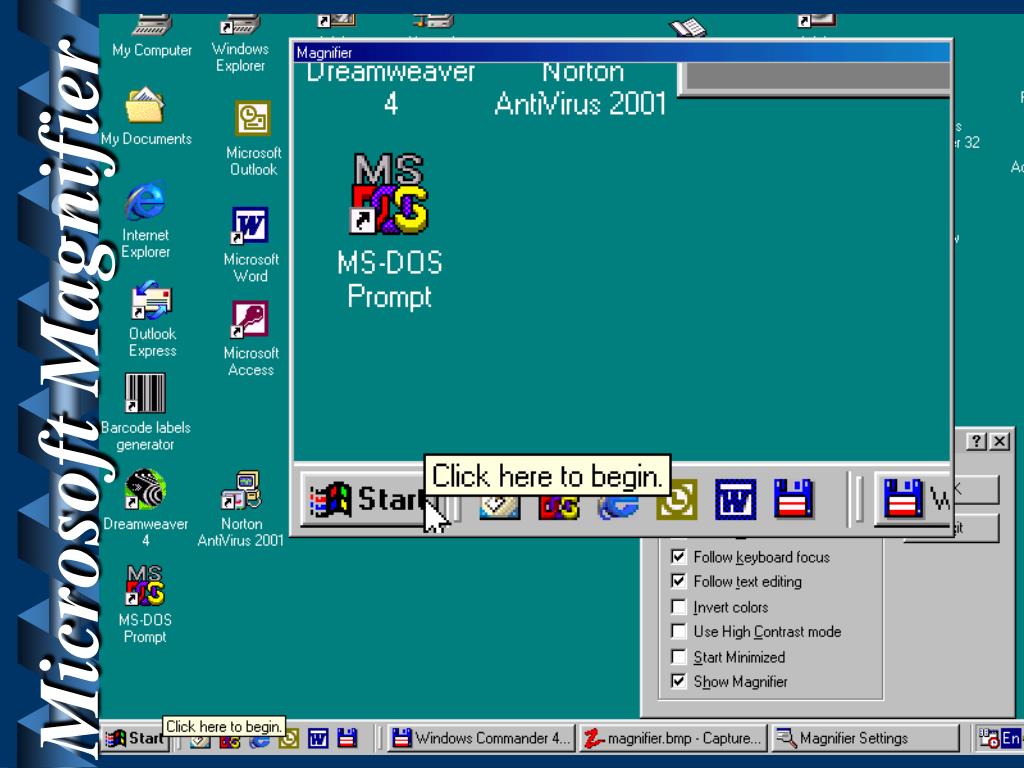
Task: Turn on Use High Contrast mode
Action: (x=679, y=632)
